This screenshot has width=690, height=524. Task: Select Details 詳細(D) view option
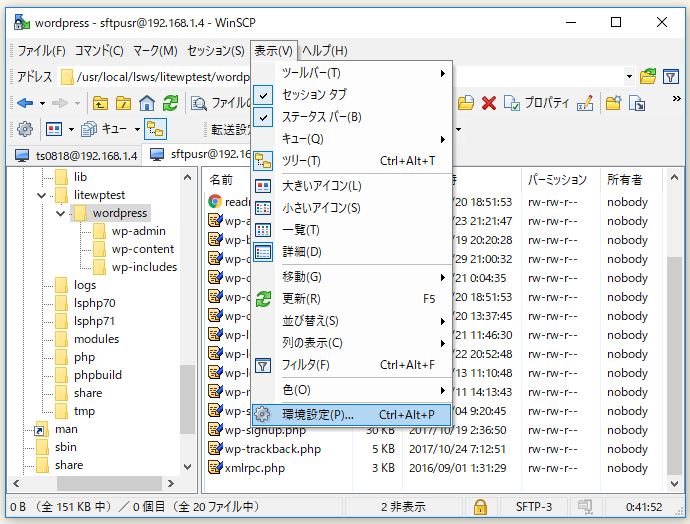(x=352, y=252)
